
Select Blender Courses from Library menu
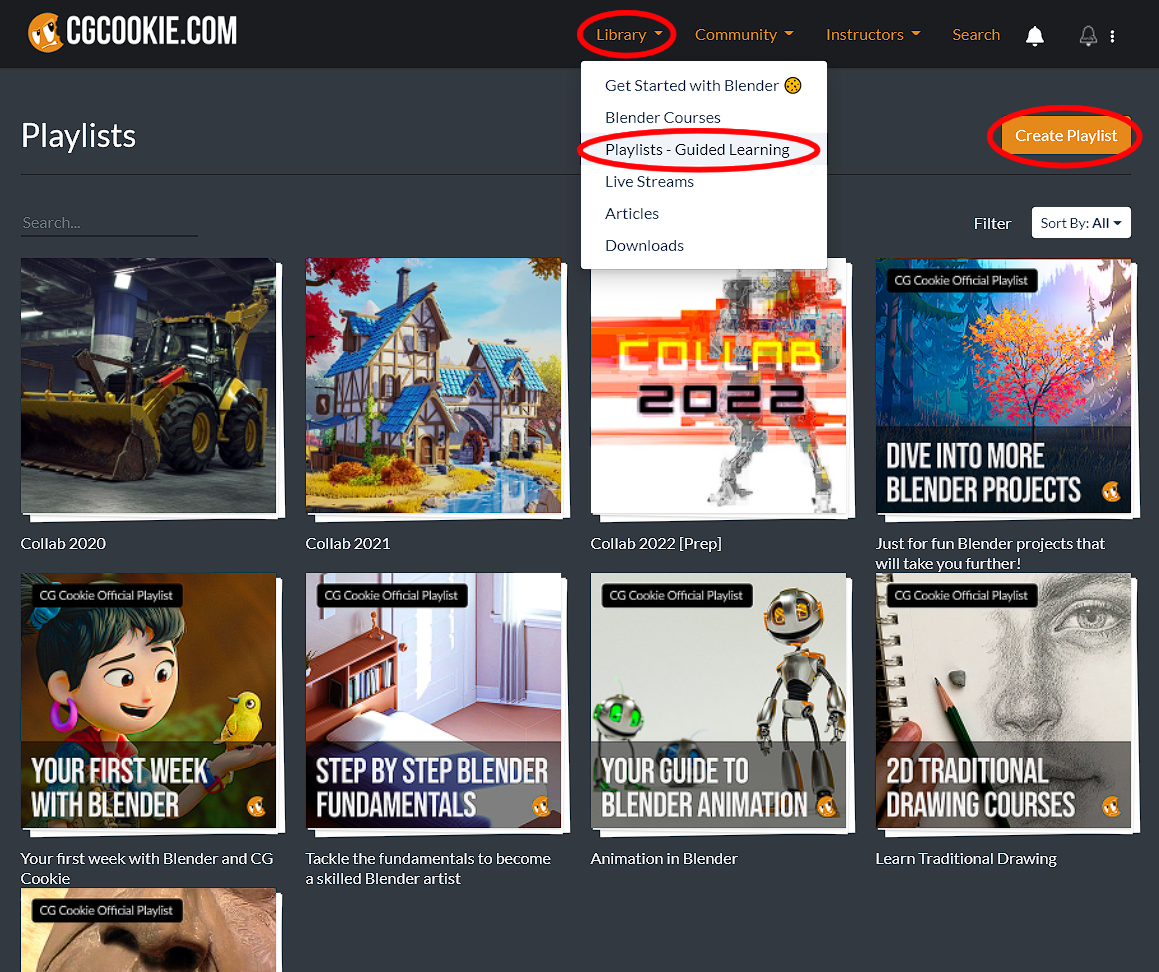pos(703,118)
